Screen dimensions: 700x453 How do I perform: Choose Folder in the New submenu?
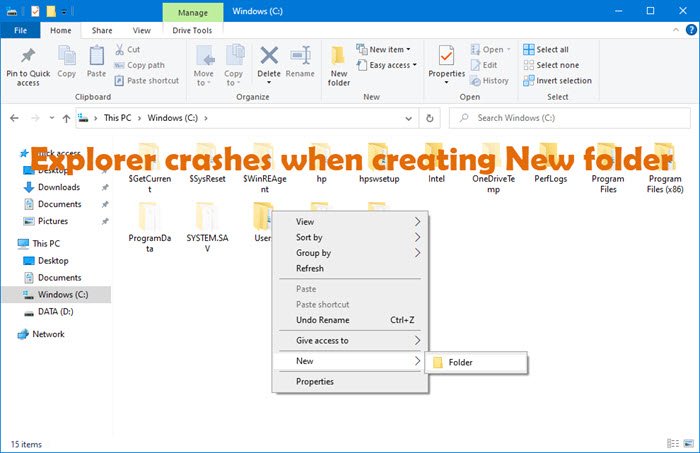tap(476, 362)
